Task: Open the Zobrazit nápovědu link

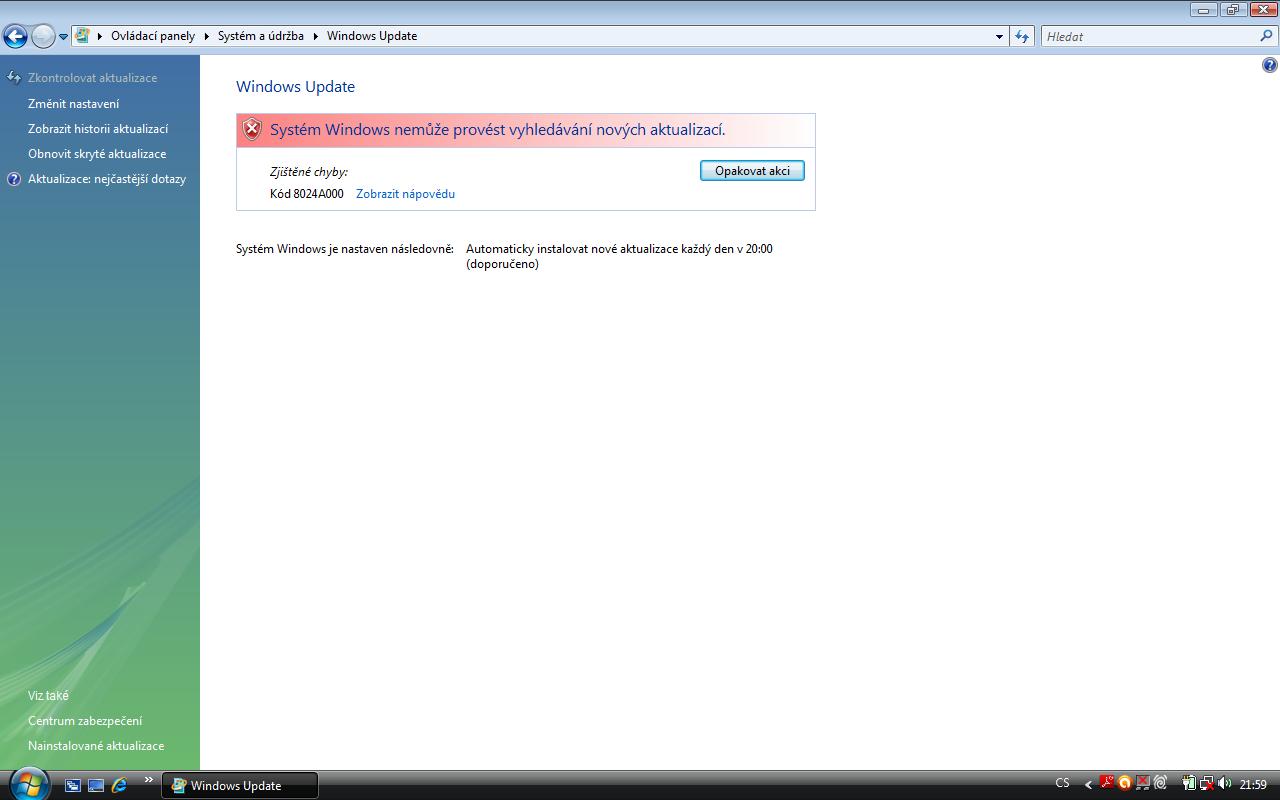Action: pos(405,194)
